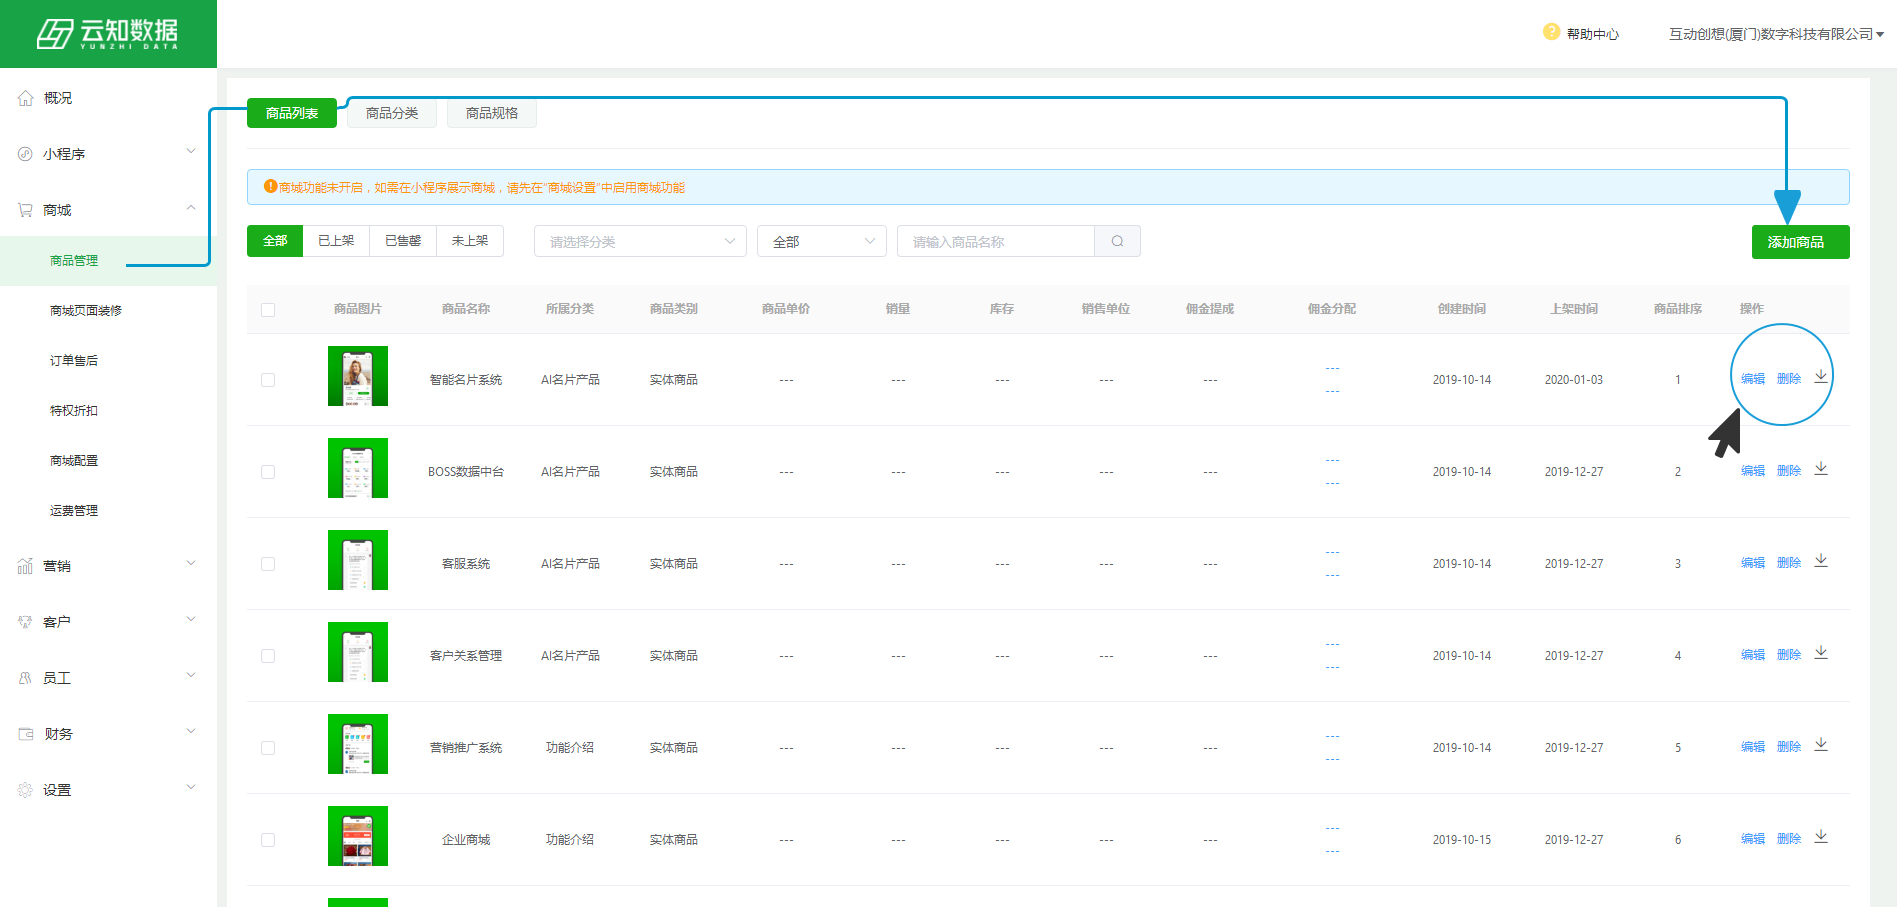Click download arrow icon in 客服系统 row
Screen dimensions: 1897x907
(1821, 560)
